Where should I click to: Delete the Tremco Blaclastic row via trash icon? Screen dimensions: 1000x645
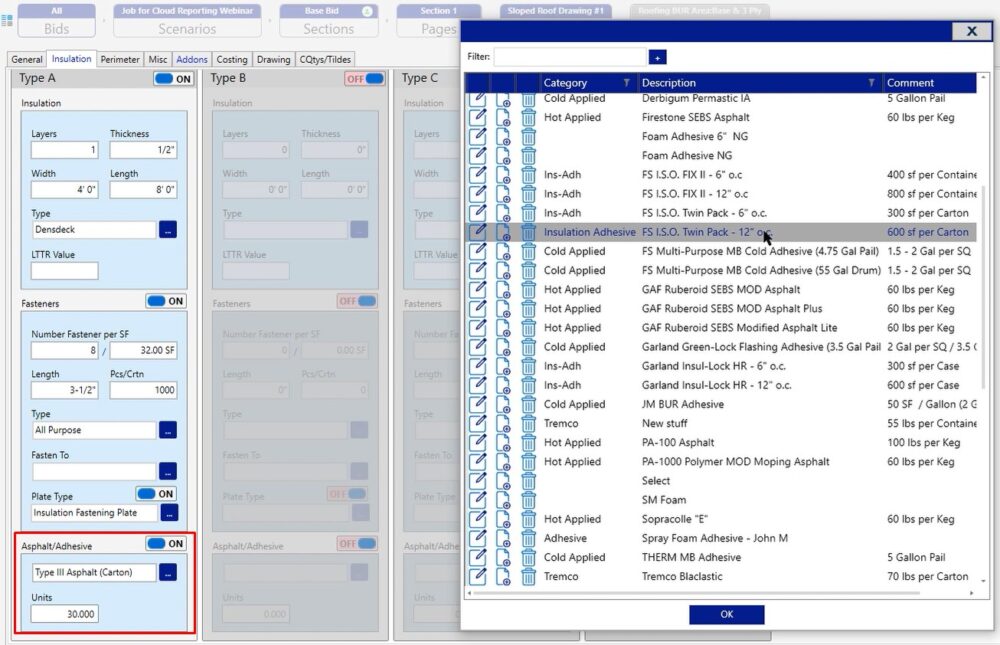click(x=528, y=577)
